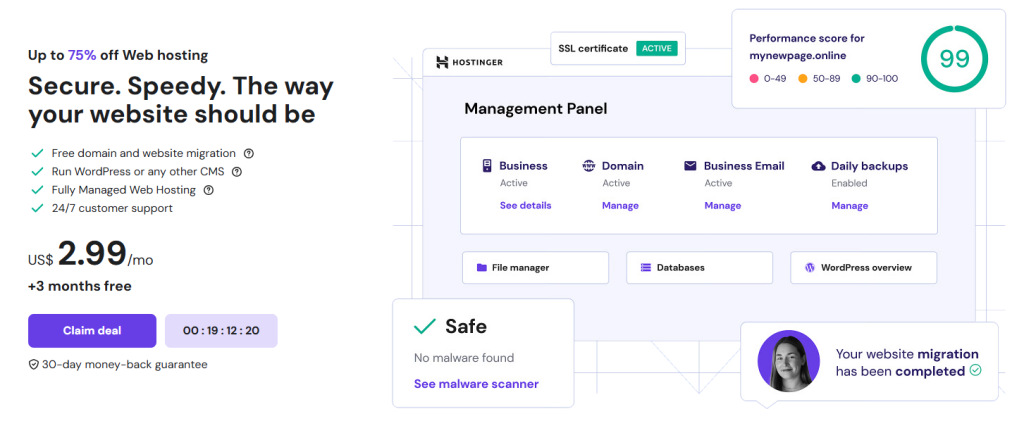Click the Management Panel heading
This screenshot has height=428, width=1024.
tap(536, 108)
